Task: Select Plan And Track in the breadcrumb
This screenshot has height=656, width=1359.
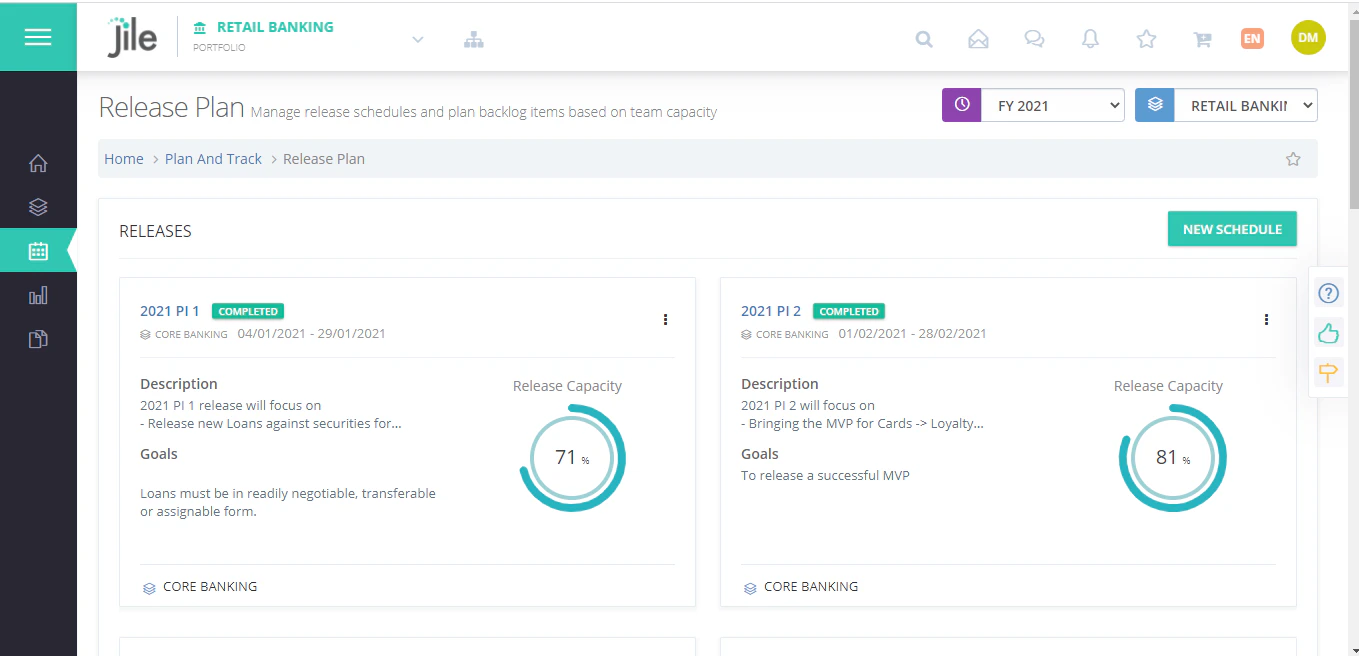Action: click(213, 158)
